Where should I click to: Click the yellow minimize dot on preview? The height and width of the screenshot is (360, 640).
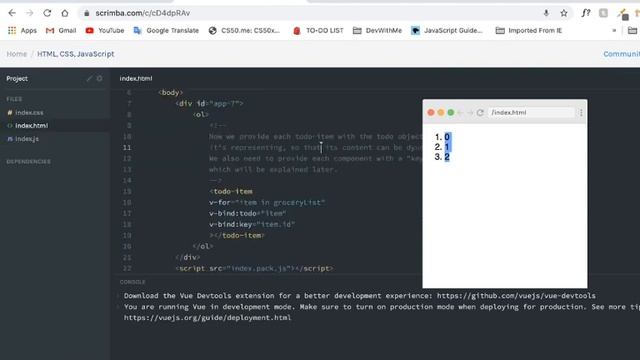441,113
